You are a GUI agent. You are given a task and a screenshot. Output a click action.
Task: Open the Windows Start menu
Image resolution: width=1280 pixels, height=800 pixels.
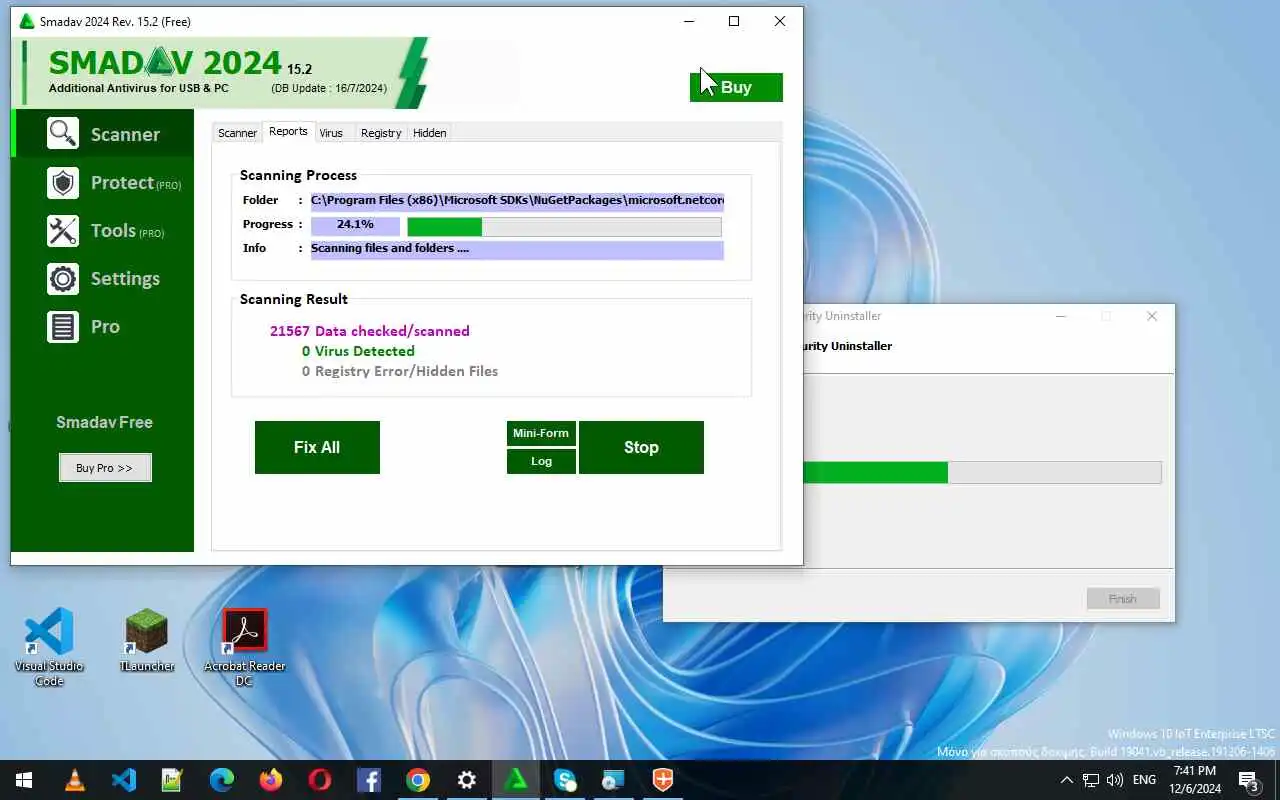point(24,780)
